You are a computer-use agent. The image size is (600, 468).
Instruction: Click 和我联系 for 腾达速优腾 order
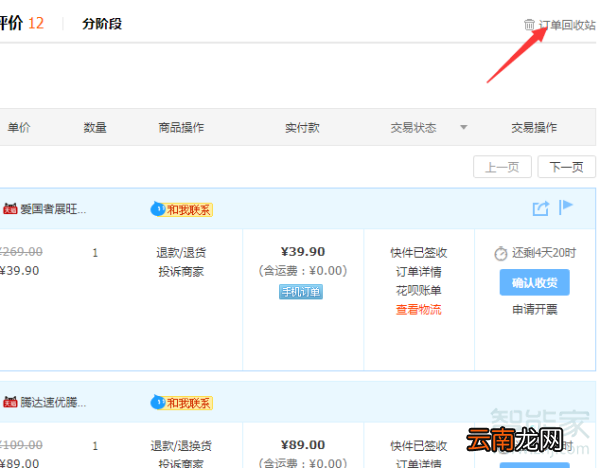pyautogui.click(x=182, y=403)
